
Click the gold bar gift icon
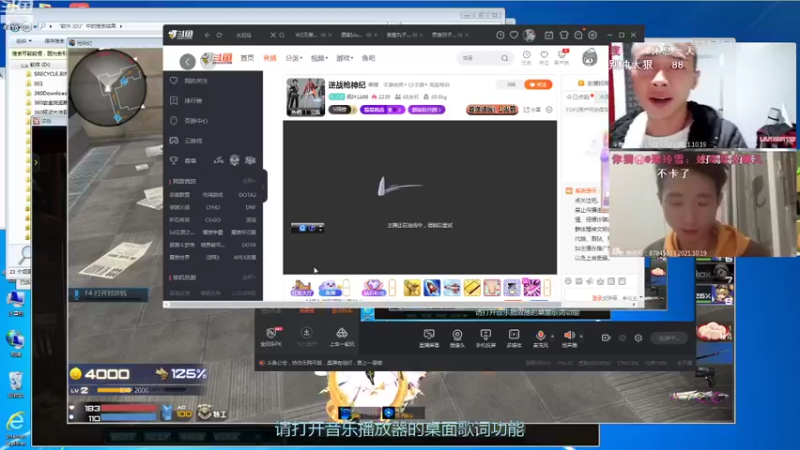472,288
